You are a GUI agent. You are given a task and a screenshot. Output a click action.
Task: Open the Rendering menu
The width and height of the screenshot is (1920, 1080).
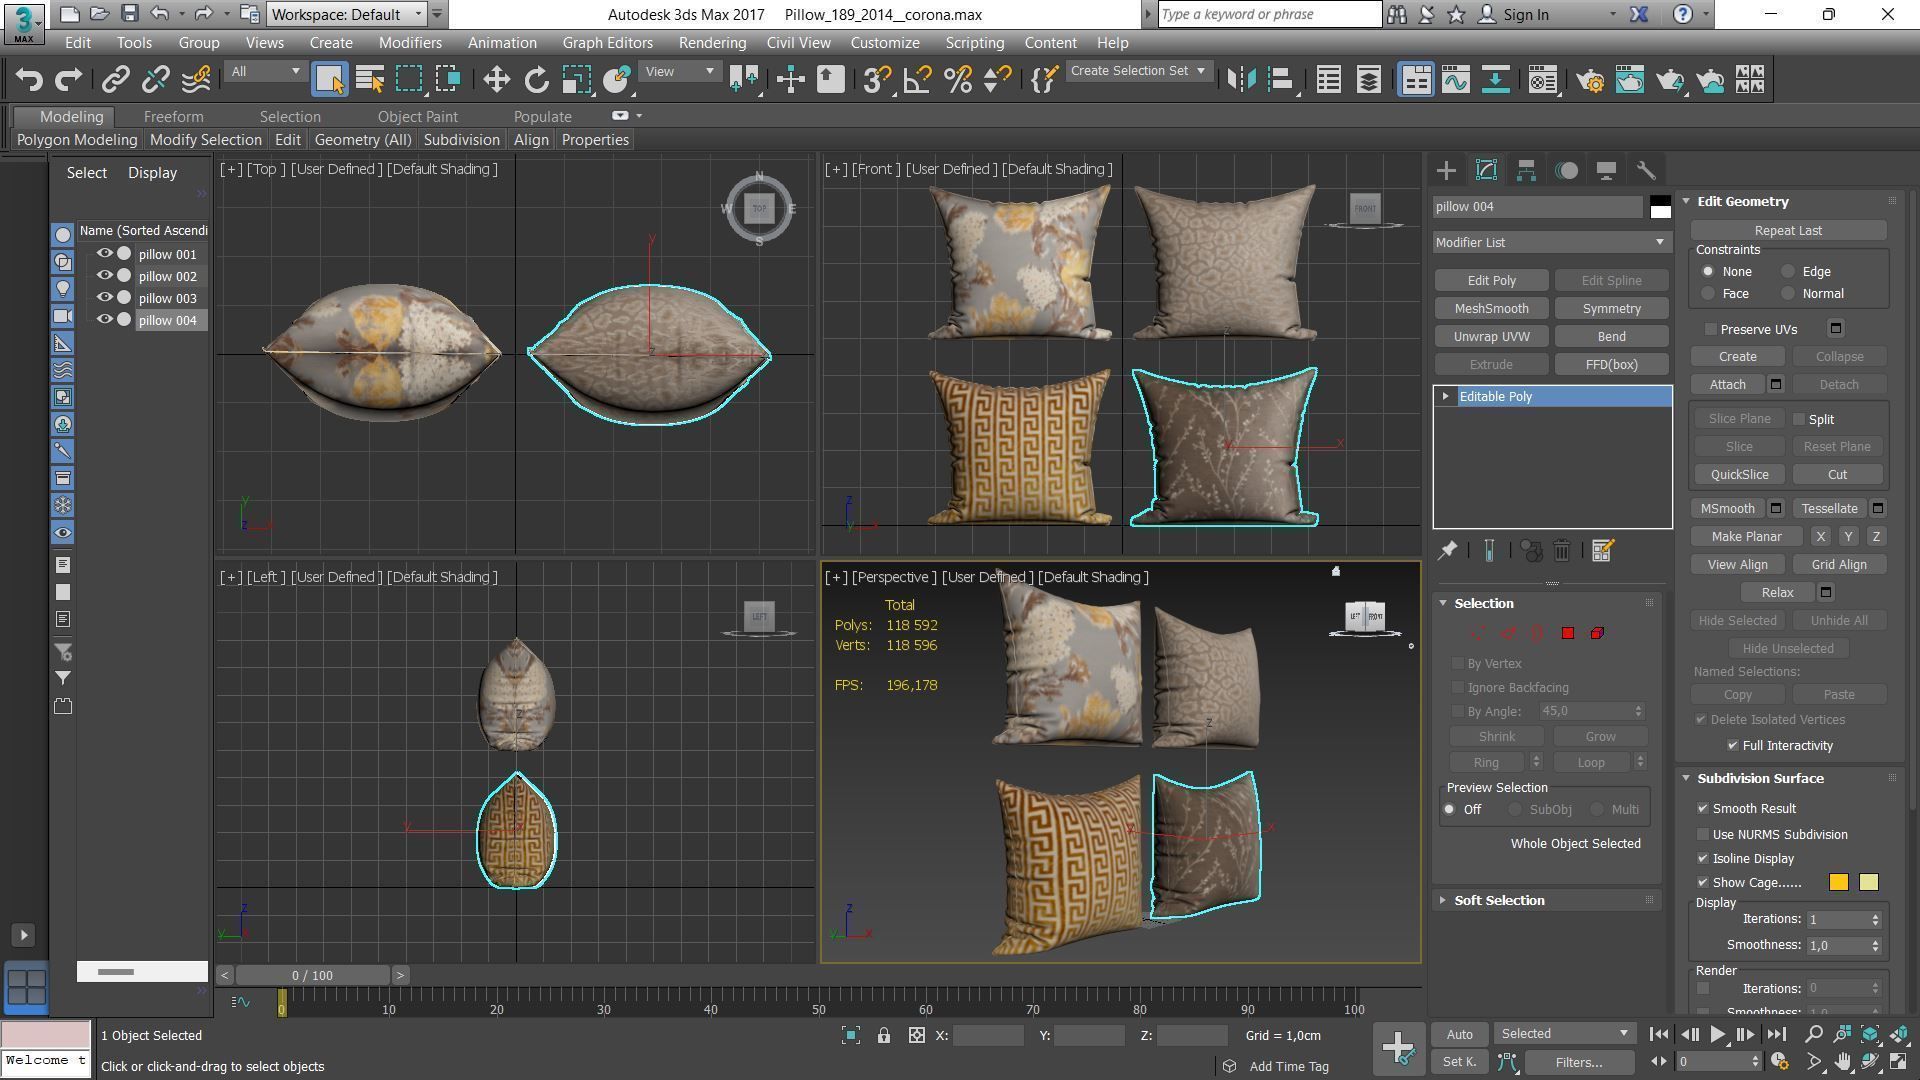712,43
